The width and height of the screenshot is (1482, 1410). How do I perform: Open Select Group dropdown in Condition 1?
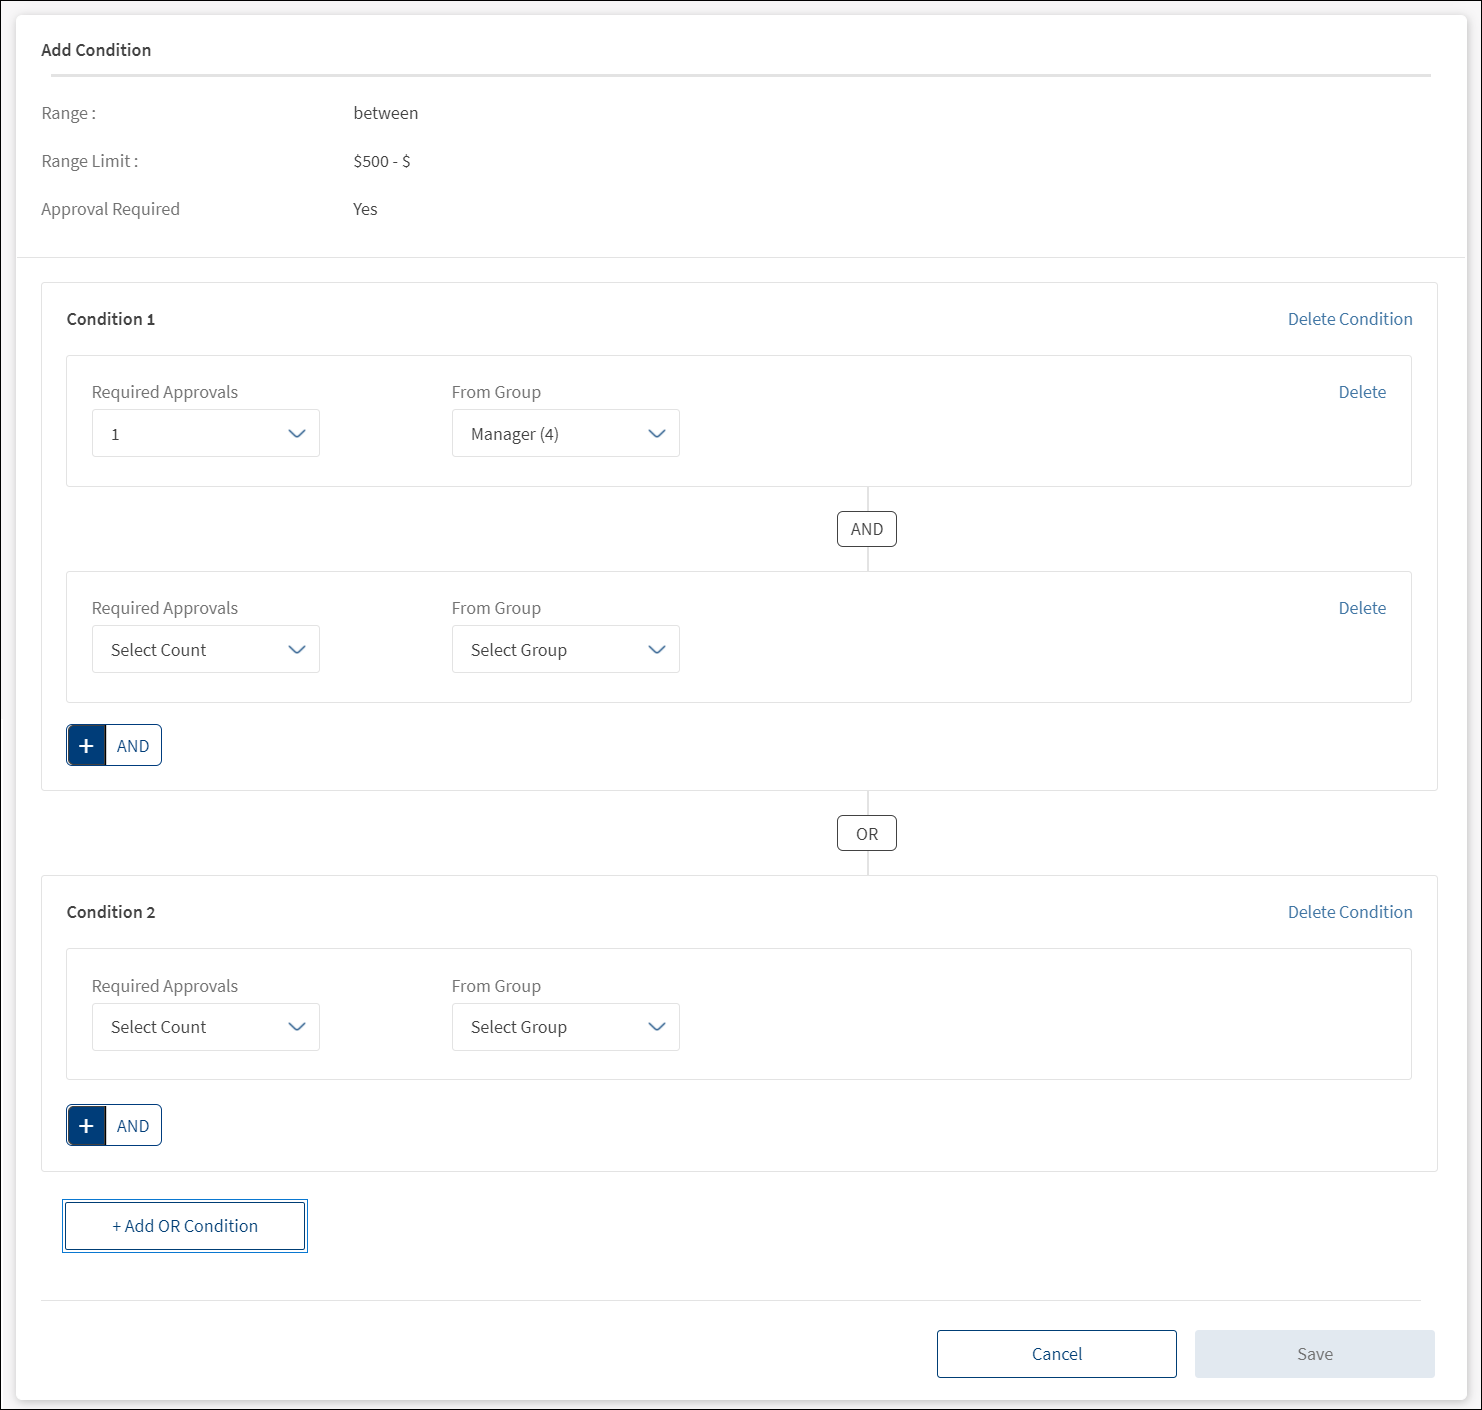(x=565, y=650)
